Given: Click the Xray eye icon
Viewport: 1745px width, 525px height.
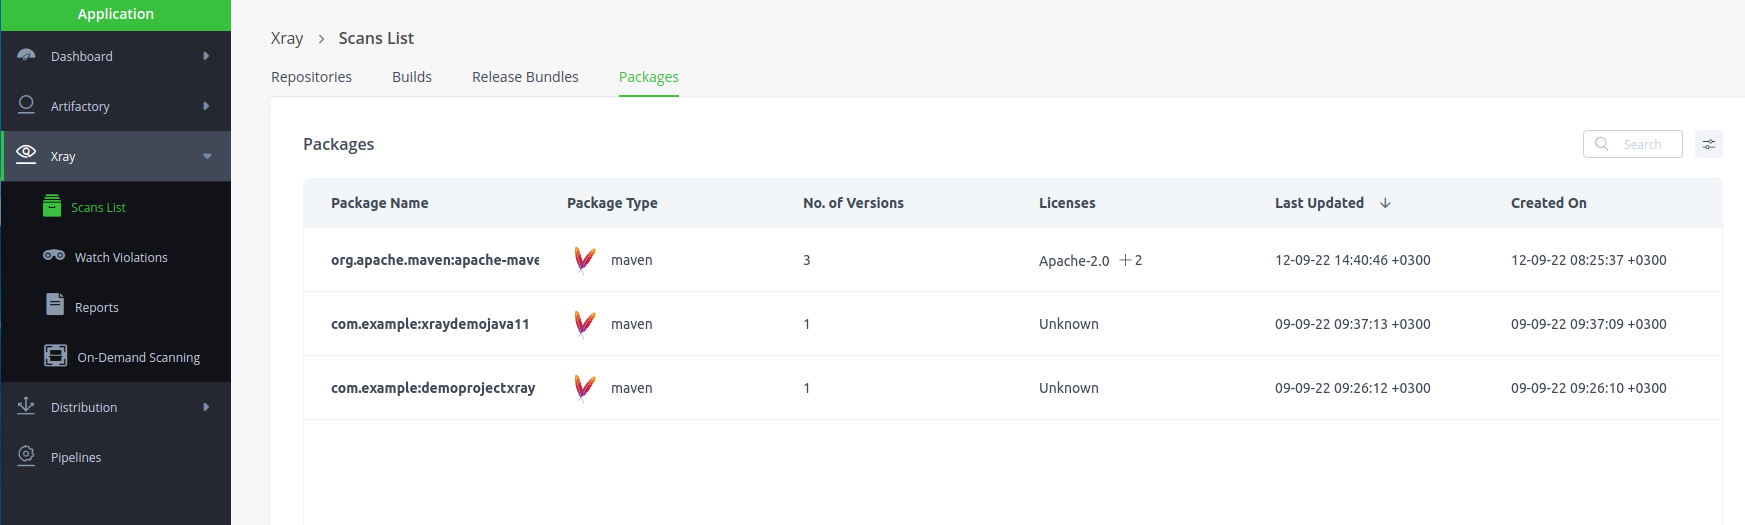Looking at the screenshot, I should [27, 154].
